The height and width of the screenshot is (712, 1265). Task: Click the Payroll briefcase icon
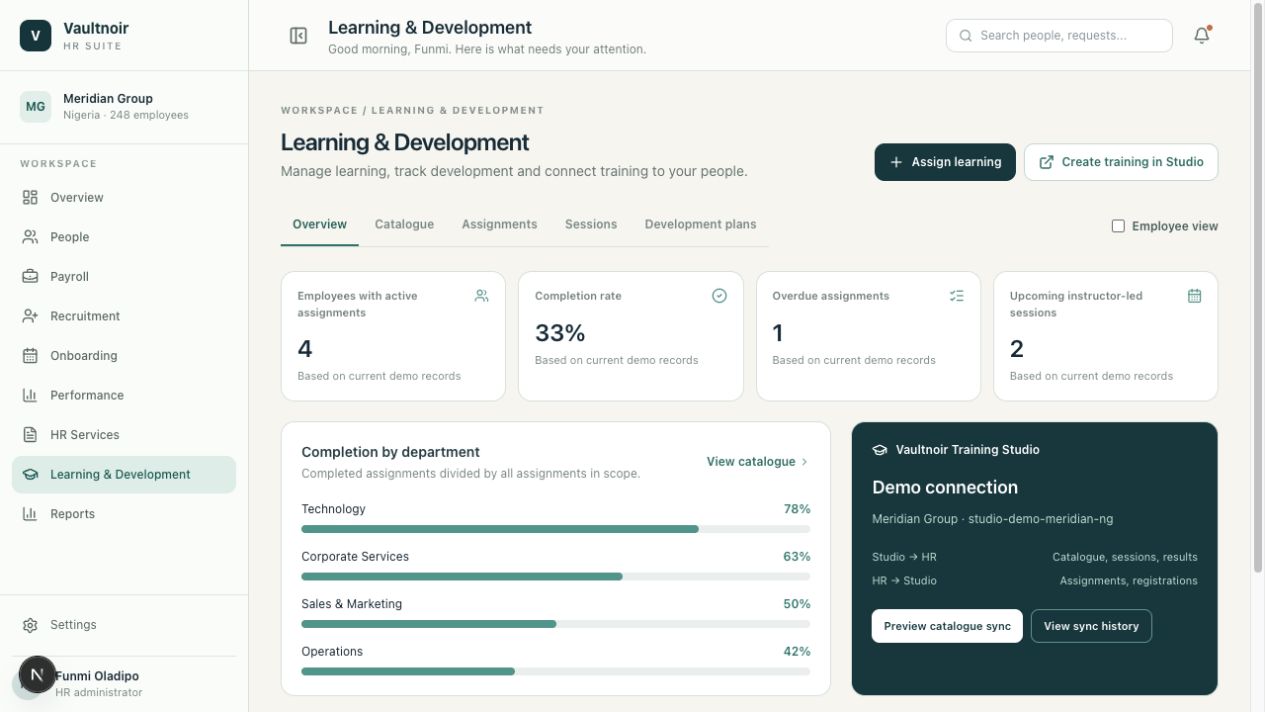[30, 276]
